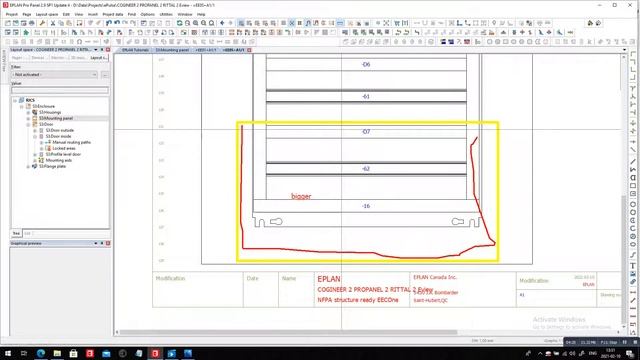This screenshot has height=360, width=640.
Task: Click the EPLAN icon on Windows taskbar
Action: click(155, 353)
